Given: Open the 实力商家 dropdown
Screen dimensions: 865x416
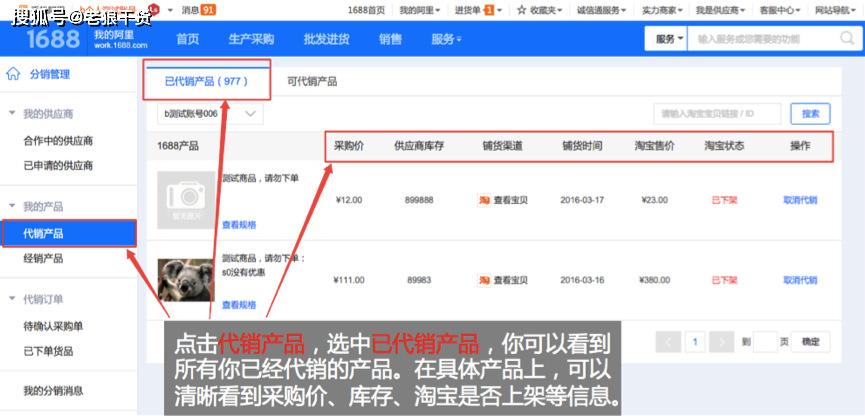Looking at the screenshot, I should tap(663, 10).
